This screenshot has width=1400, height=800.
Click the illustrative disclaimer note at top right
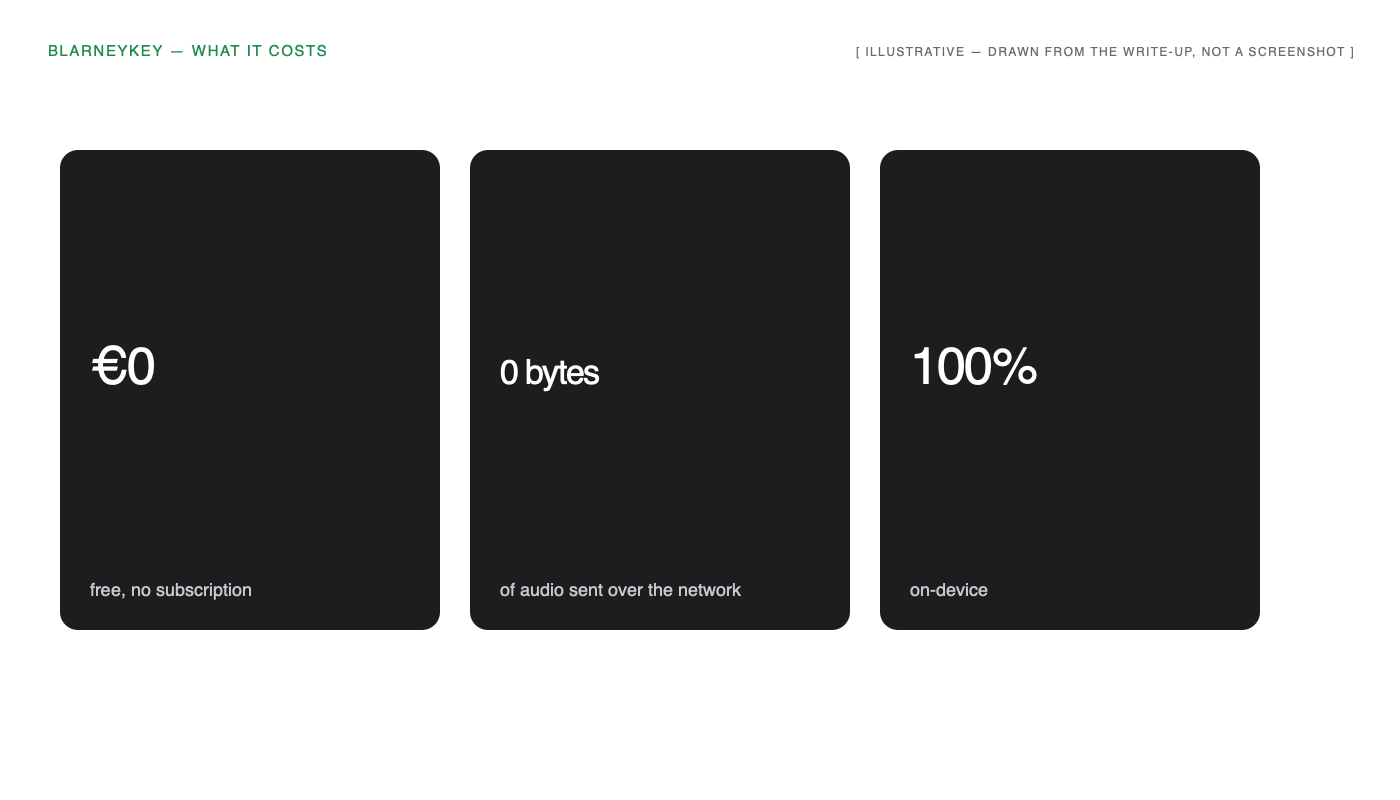[1105, 52]
